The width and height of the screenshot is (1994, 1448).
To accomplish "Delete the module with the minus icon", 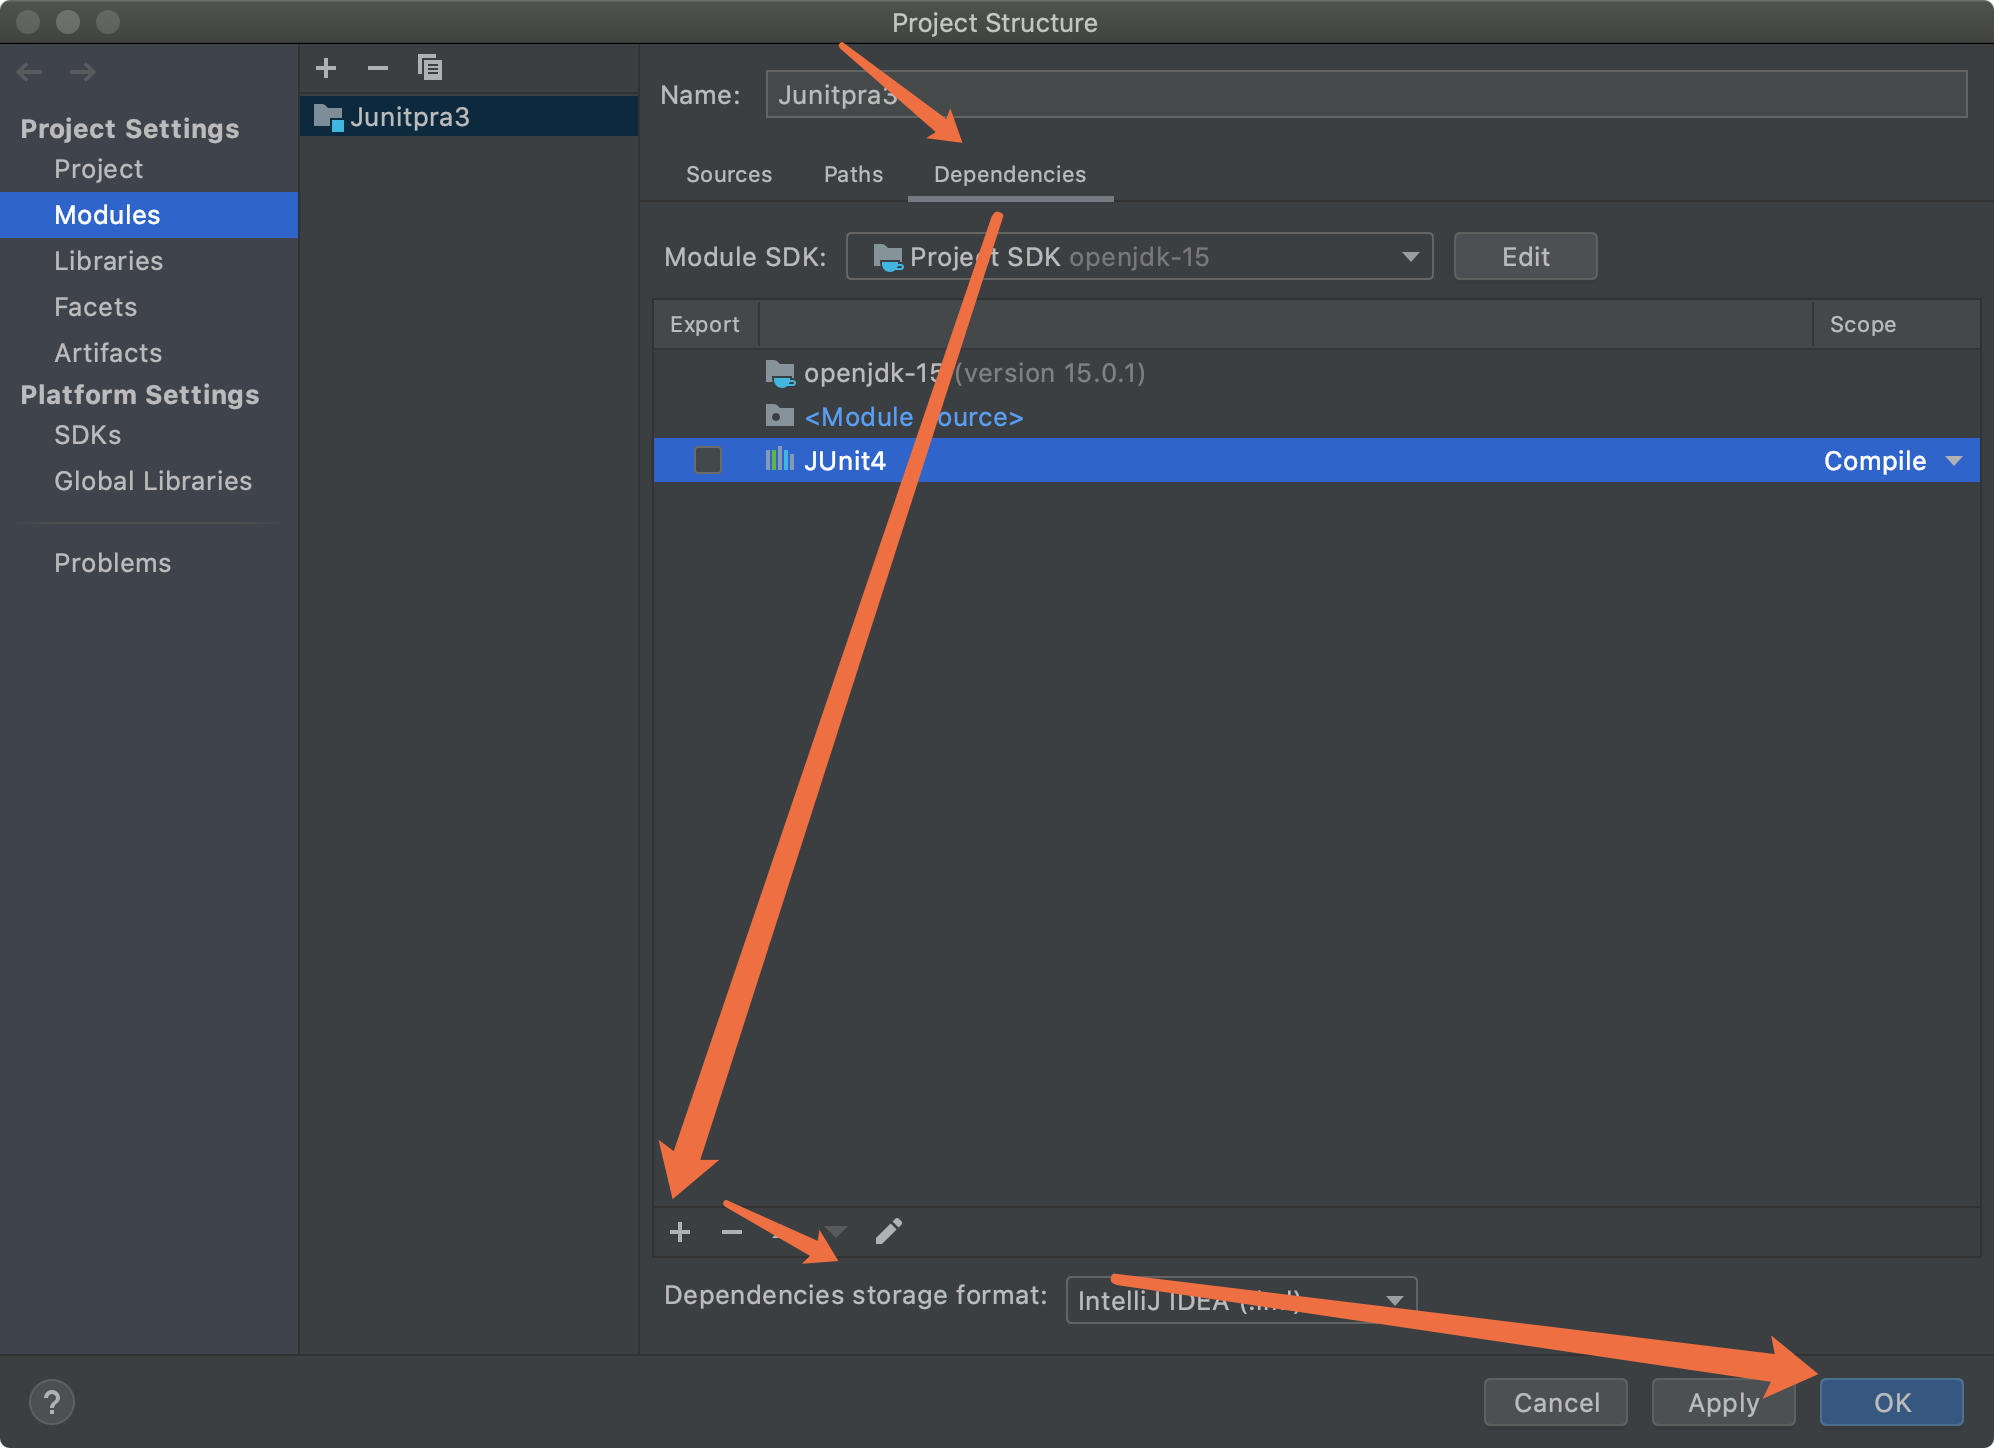I will point(377,68).
